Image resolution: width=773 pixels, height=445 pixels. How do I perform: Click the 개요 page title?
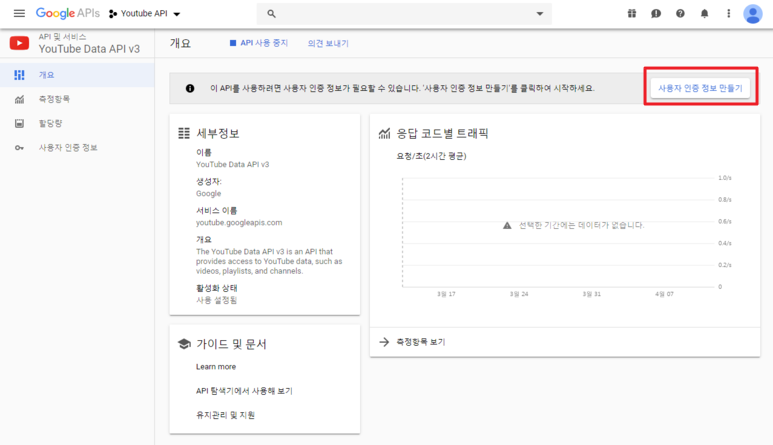point(180,43)
